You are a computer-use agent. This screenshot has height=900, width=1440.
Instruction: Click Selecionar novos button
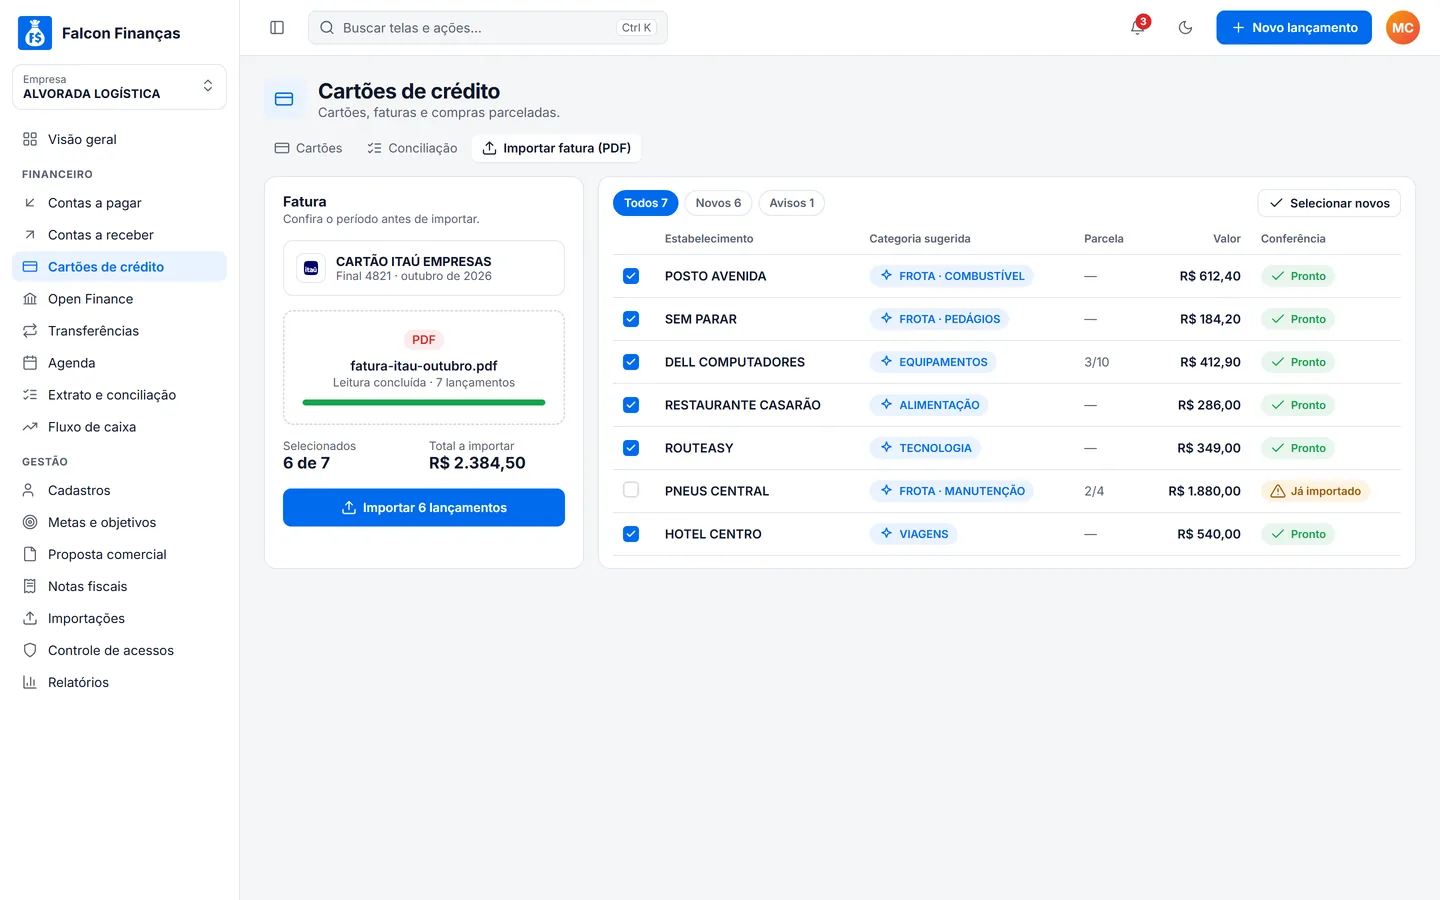(1329, 203)
